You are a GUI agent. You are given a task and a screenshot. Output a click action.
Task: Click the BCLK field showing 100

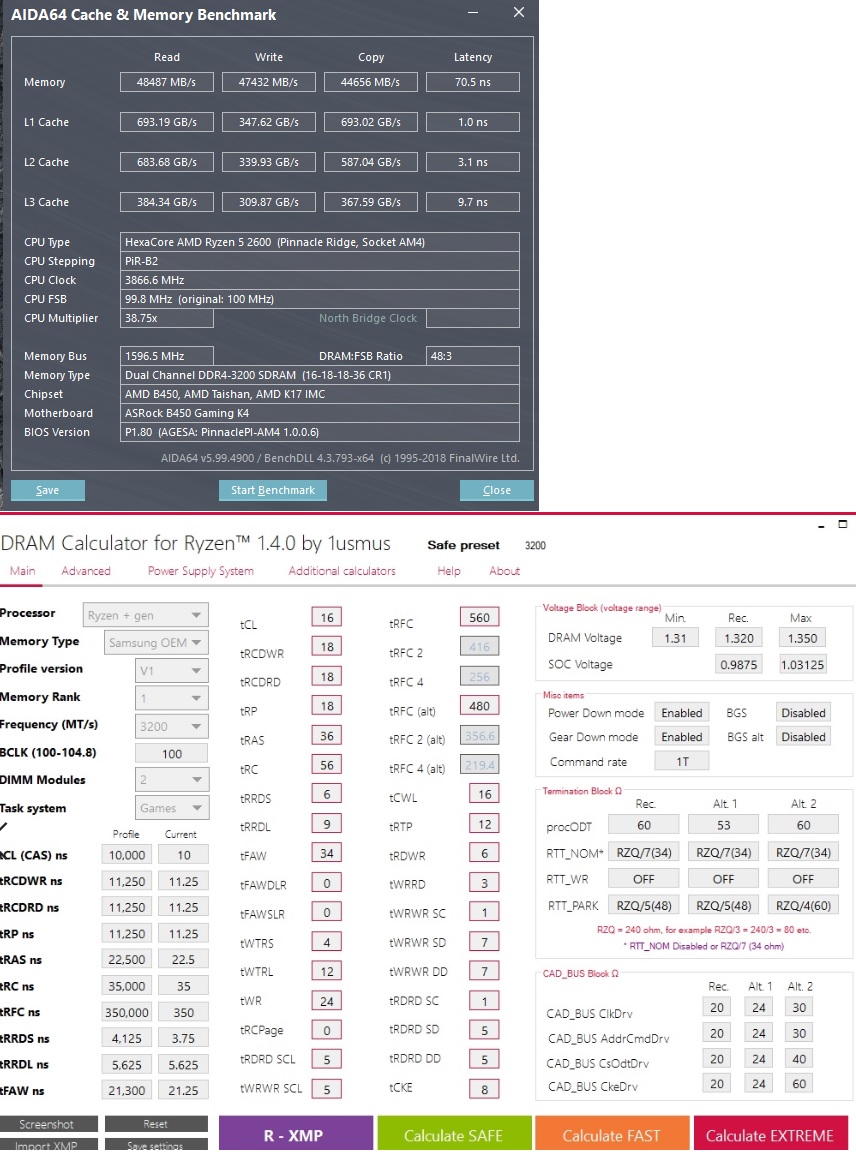click(171, 754)
